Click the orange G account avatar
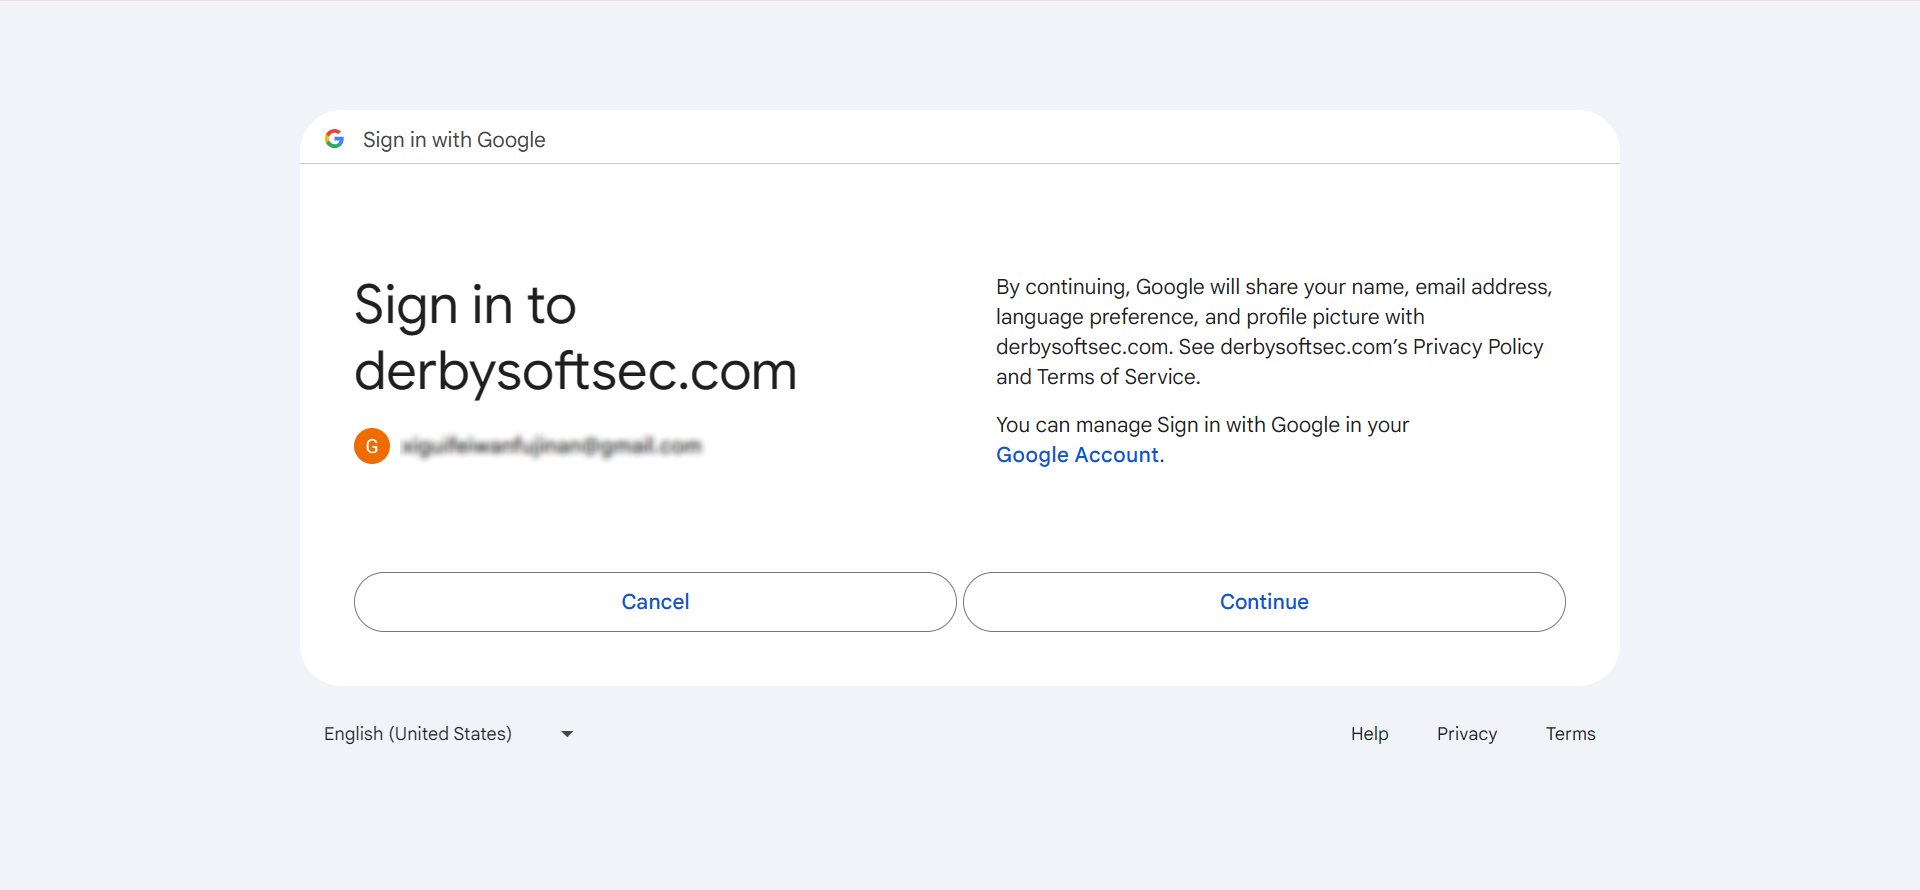The height and width of the screenshot is (890, 1920). click(372, 446)
